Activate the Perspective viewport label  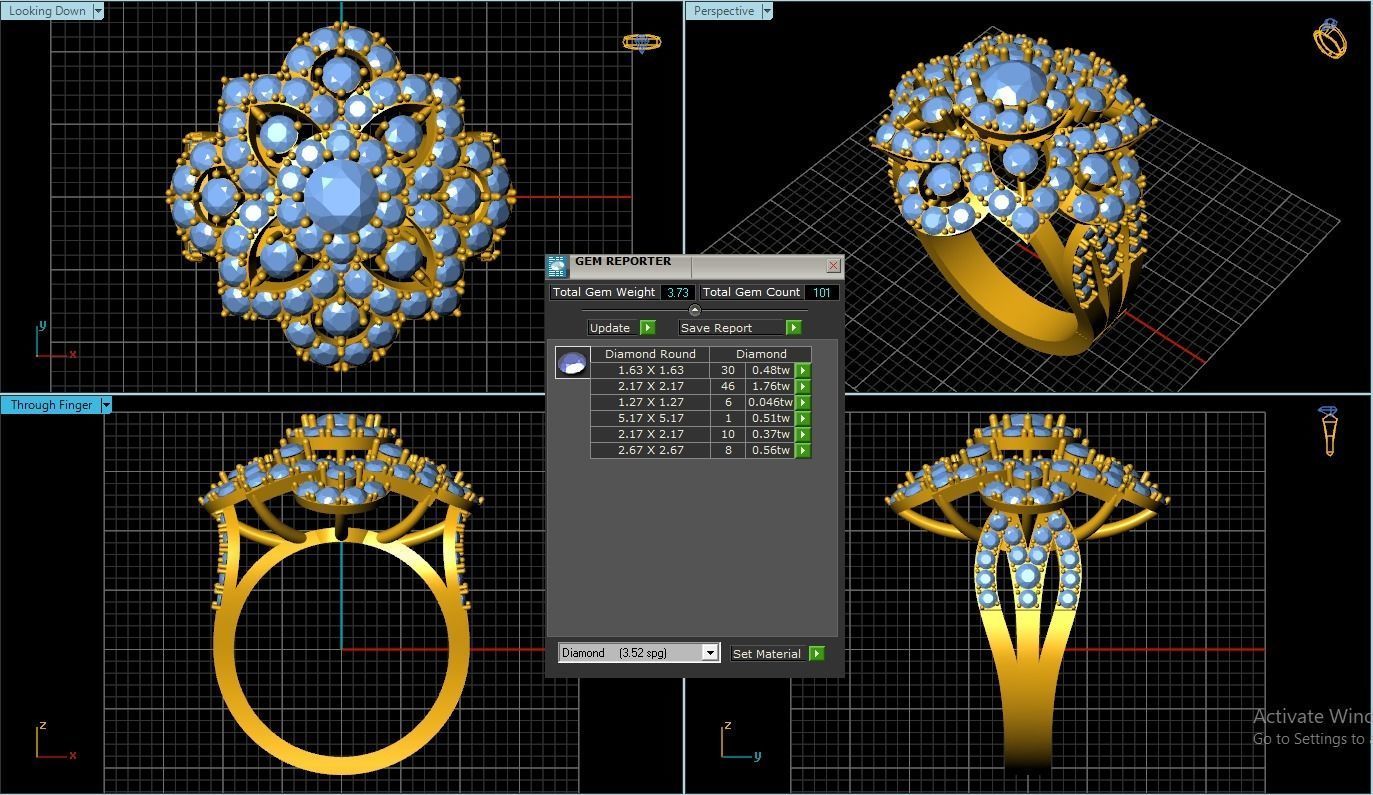724,11
